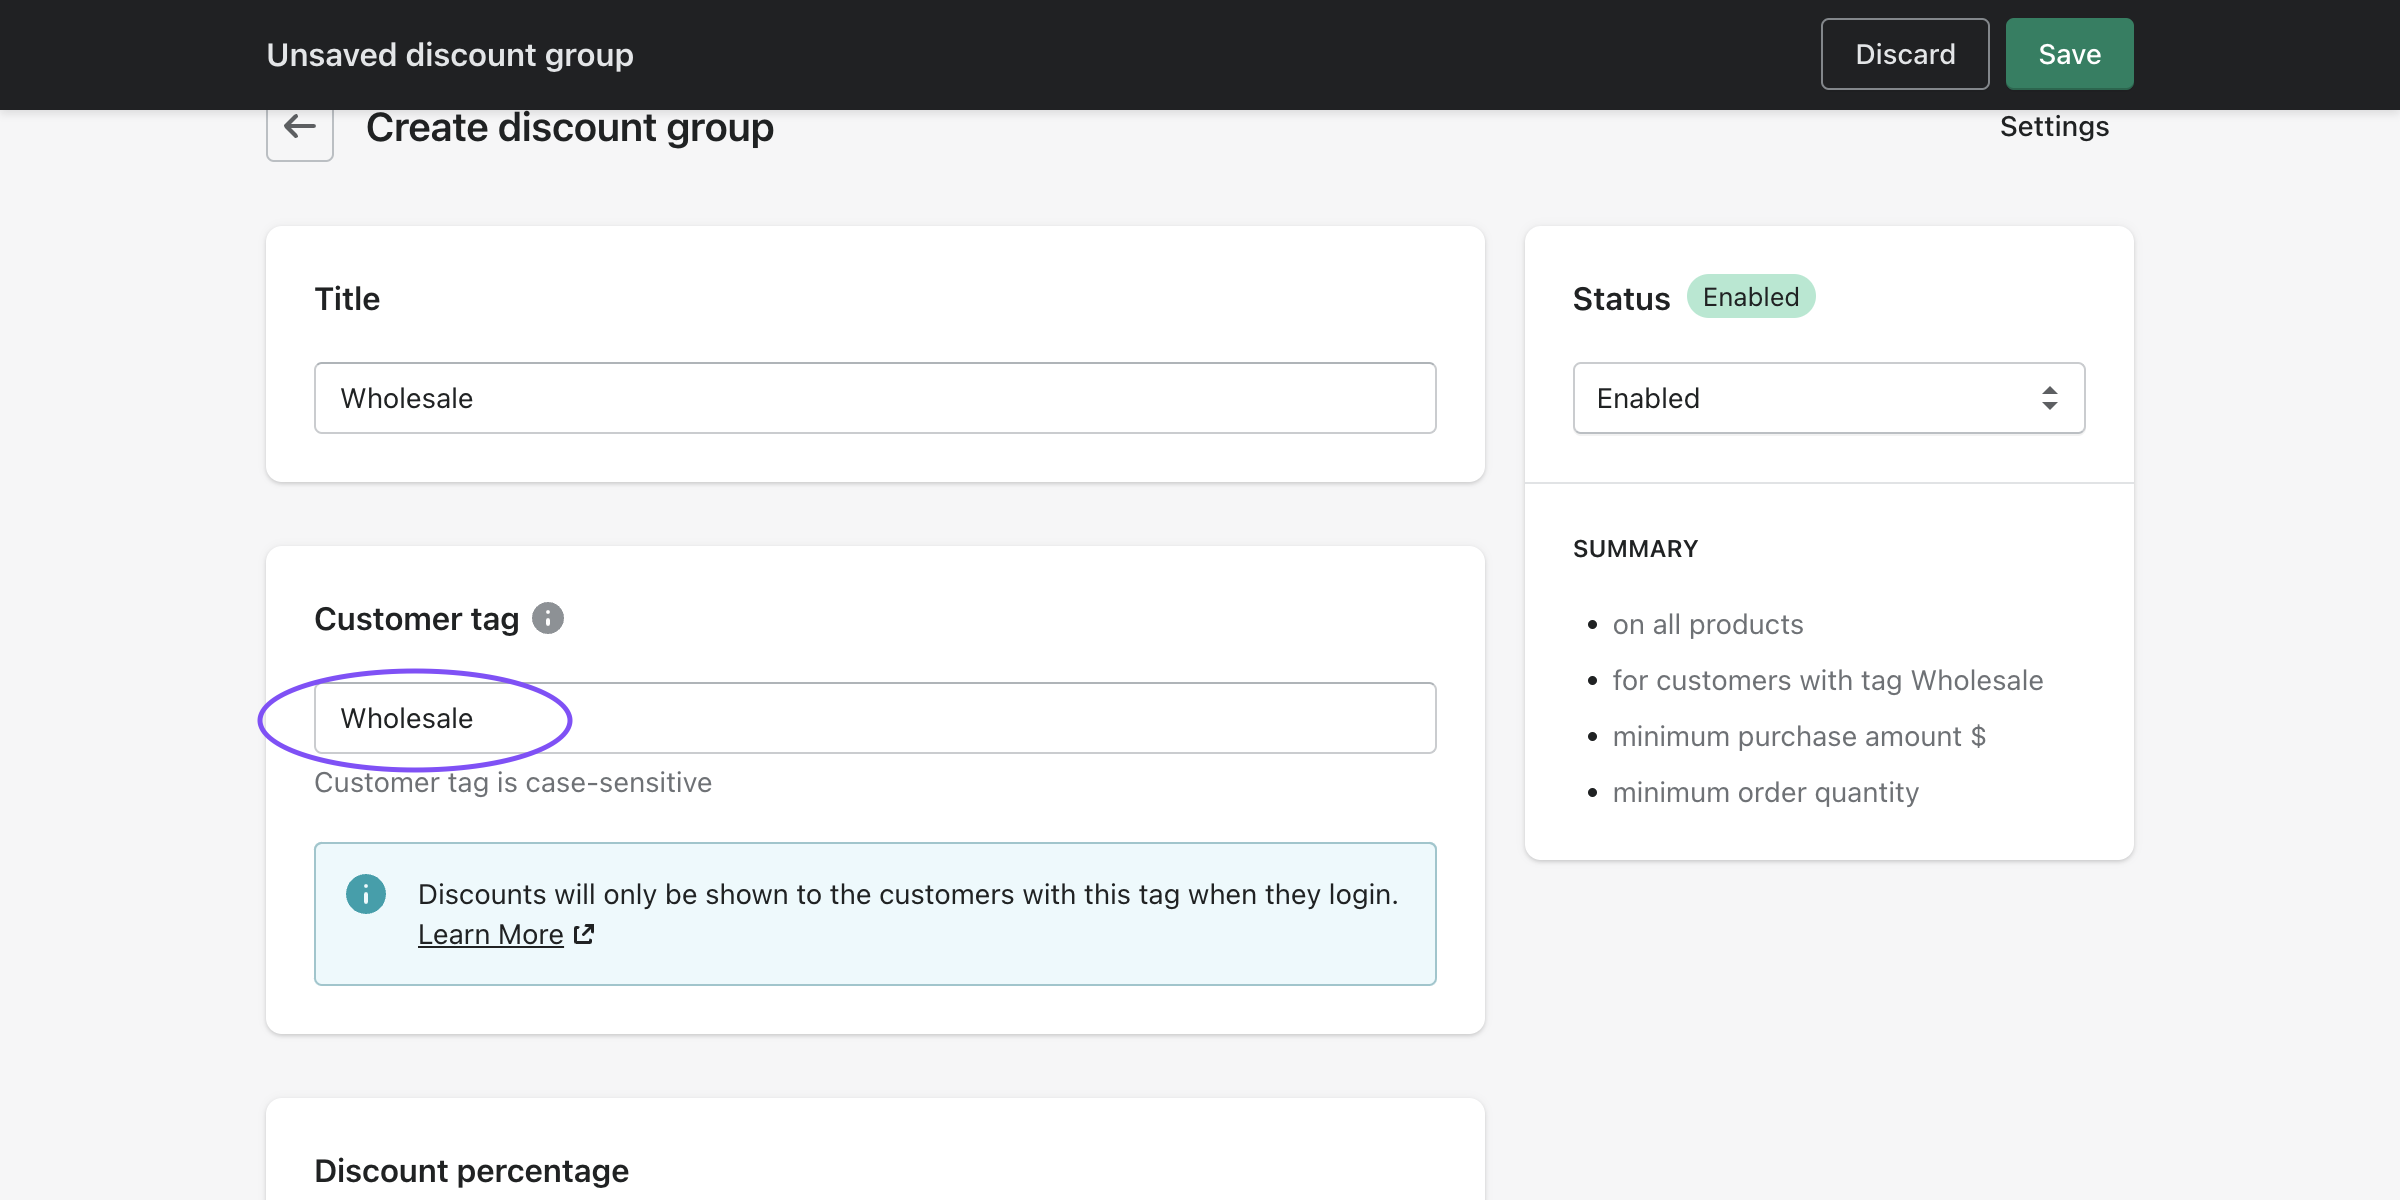This screenshot has height=1200, width=2400.
Task: Click the Title input field
Action: tap(874, 398)
